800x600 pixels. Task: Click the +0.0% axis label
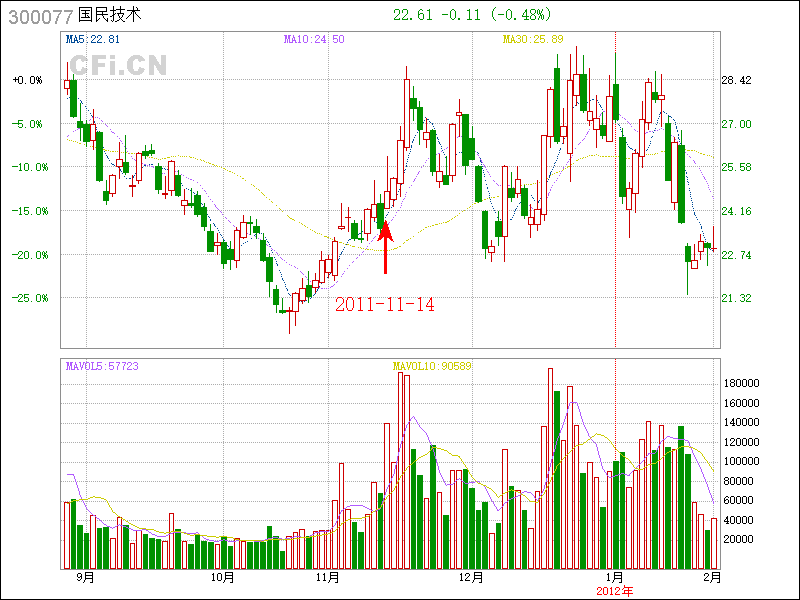(x=28, y=81)
